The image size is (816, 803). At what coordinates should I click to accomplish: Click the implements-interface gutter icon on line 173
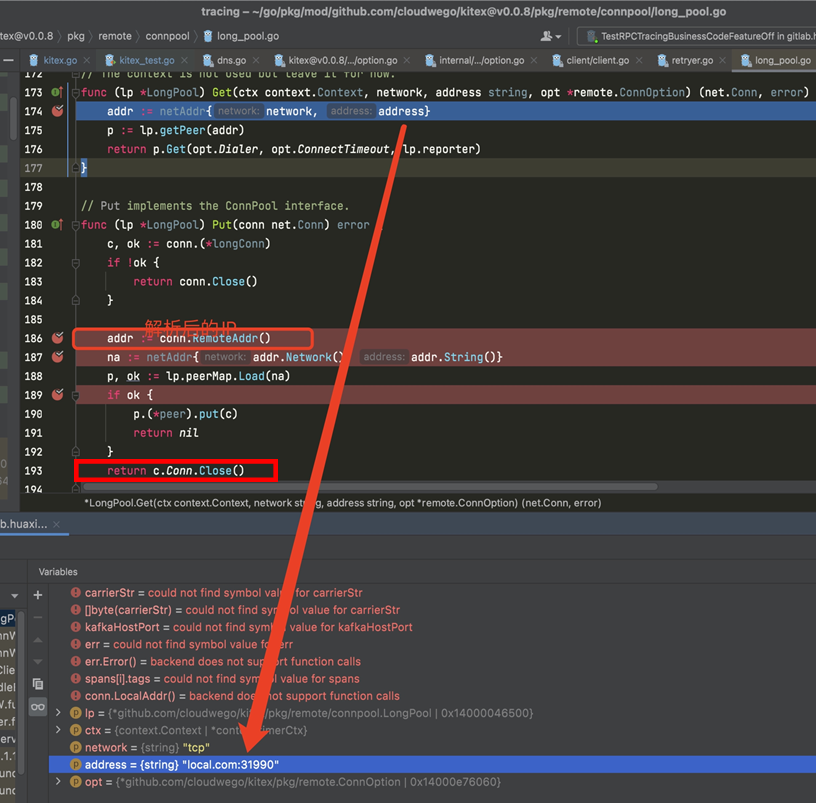click(x=57, y=92)
